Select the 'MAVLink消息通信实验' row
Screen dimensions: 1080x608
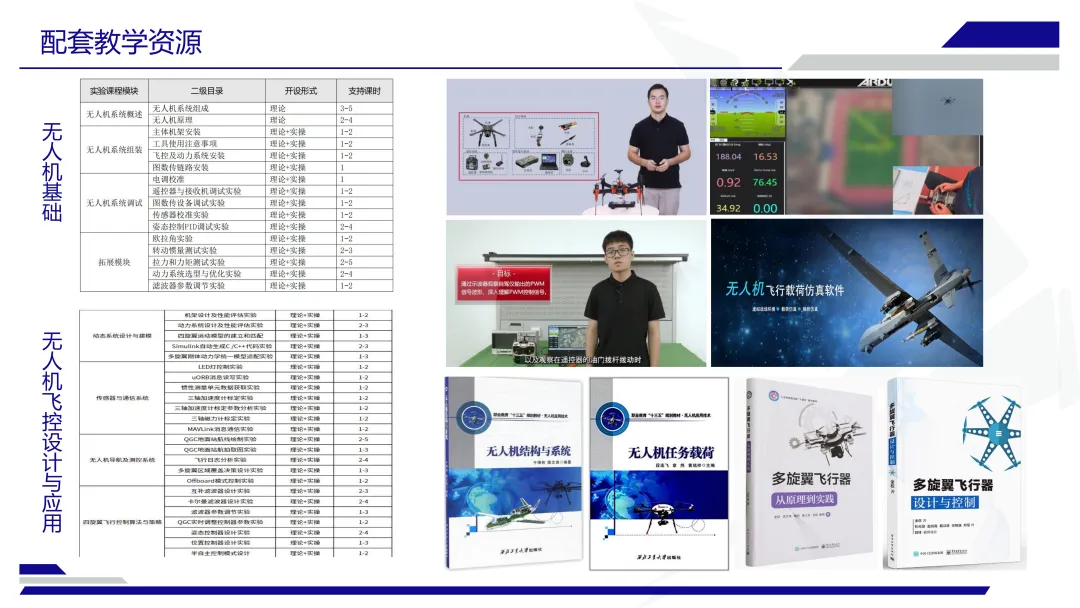236,429
